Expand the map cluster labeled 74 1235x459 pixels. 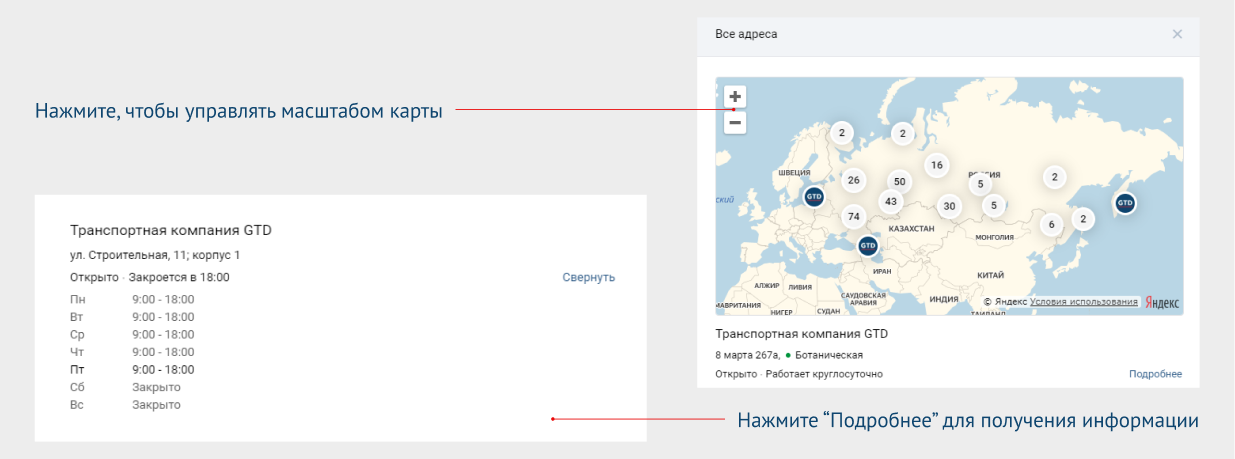(853, 216)
